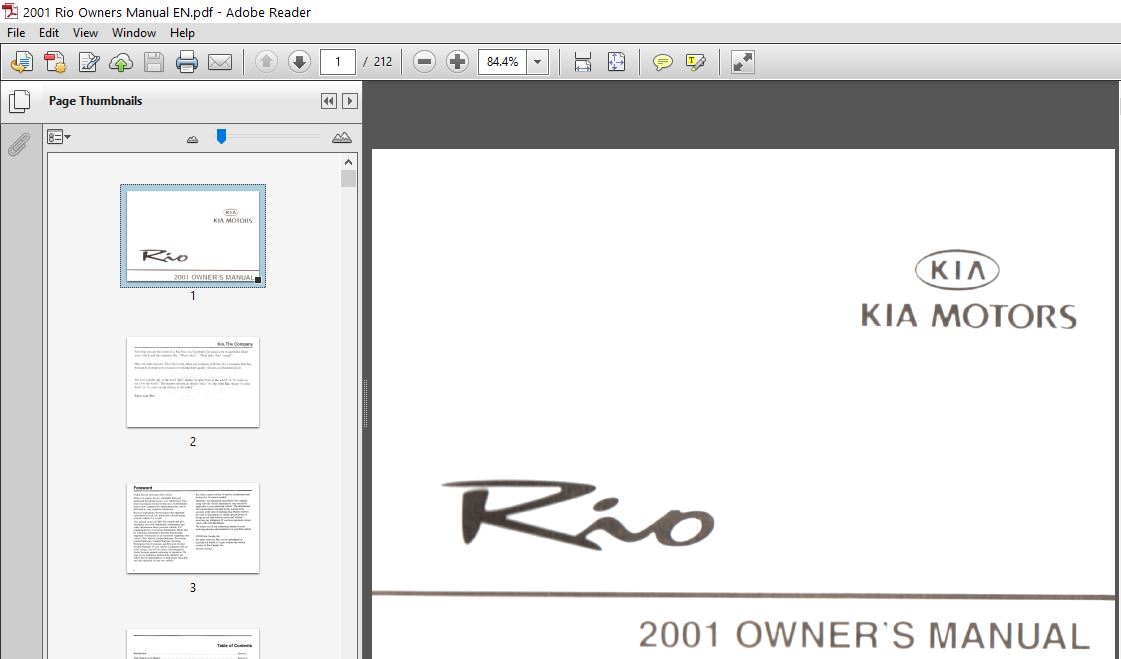Select page 3 thumbnail
The height and width of the screenshot is (659, 1121).
(x=193, y=528)
